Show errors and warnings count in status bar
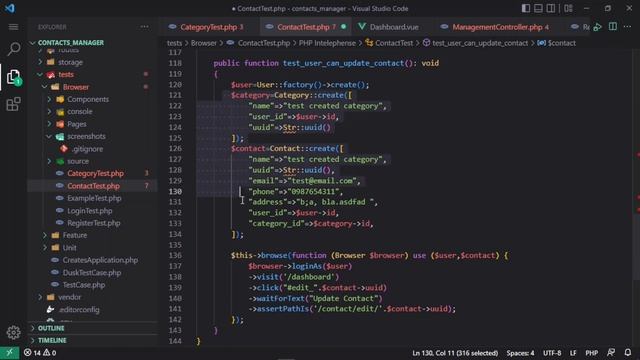The height and width of the screenshot is (360, 640). click(40, 353)
